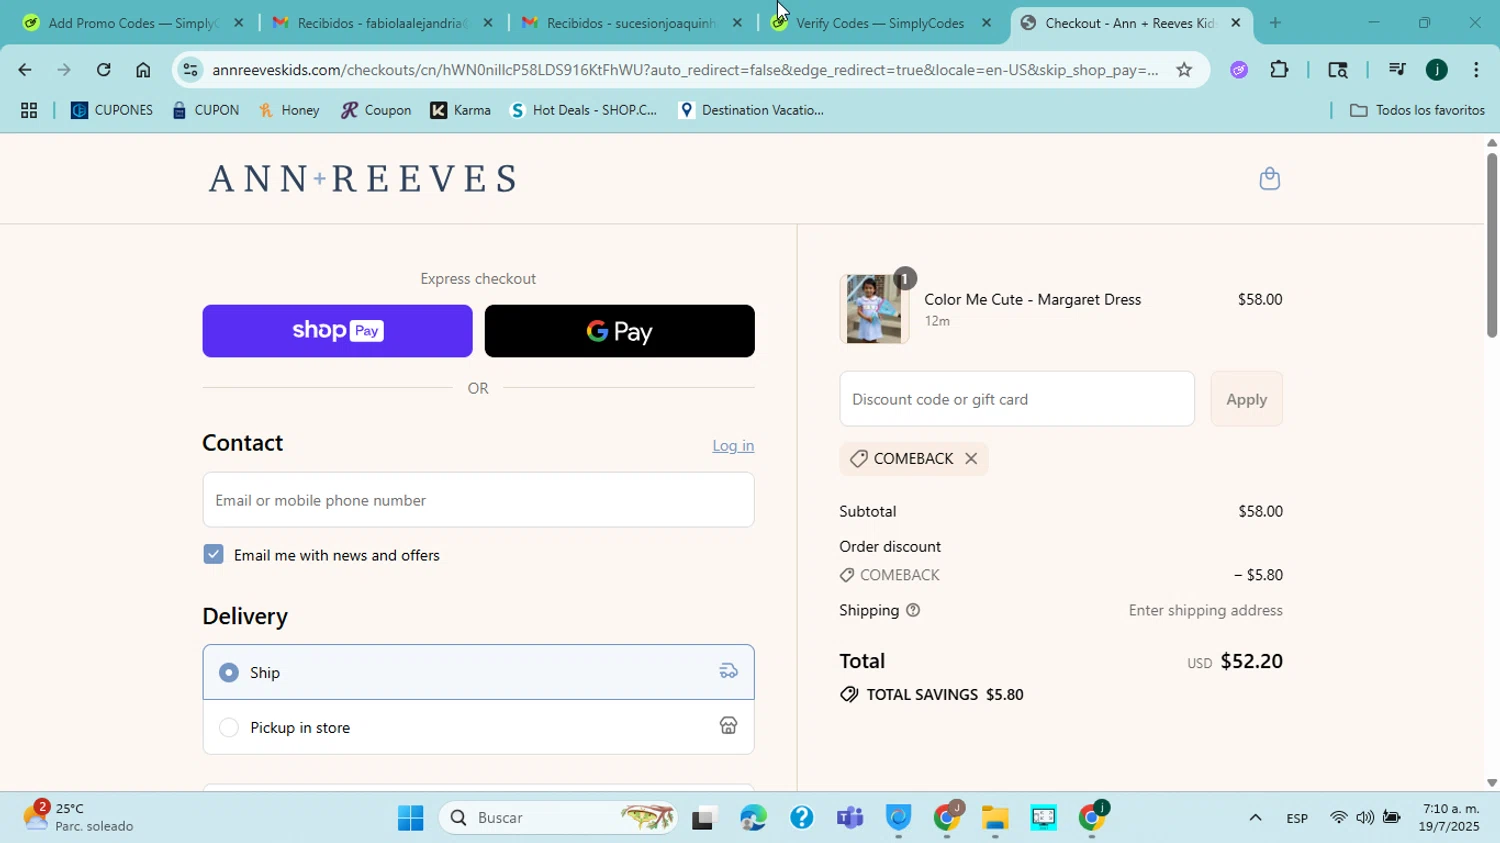Reload the checkout page
Image resolution: width=1500 pixels, height=843 pixels.
pos(104,70)
